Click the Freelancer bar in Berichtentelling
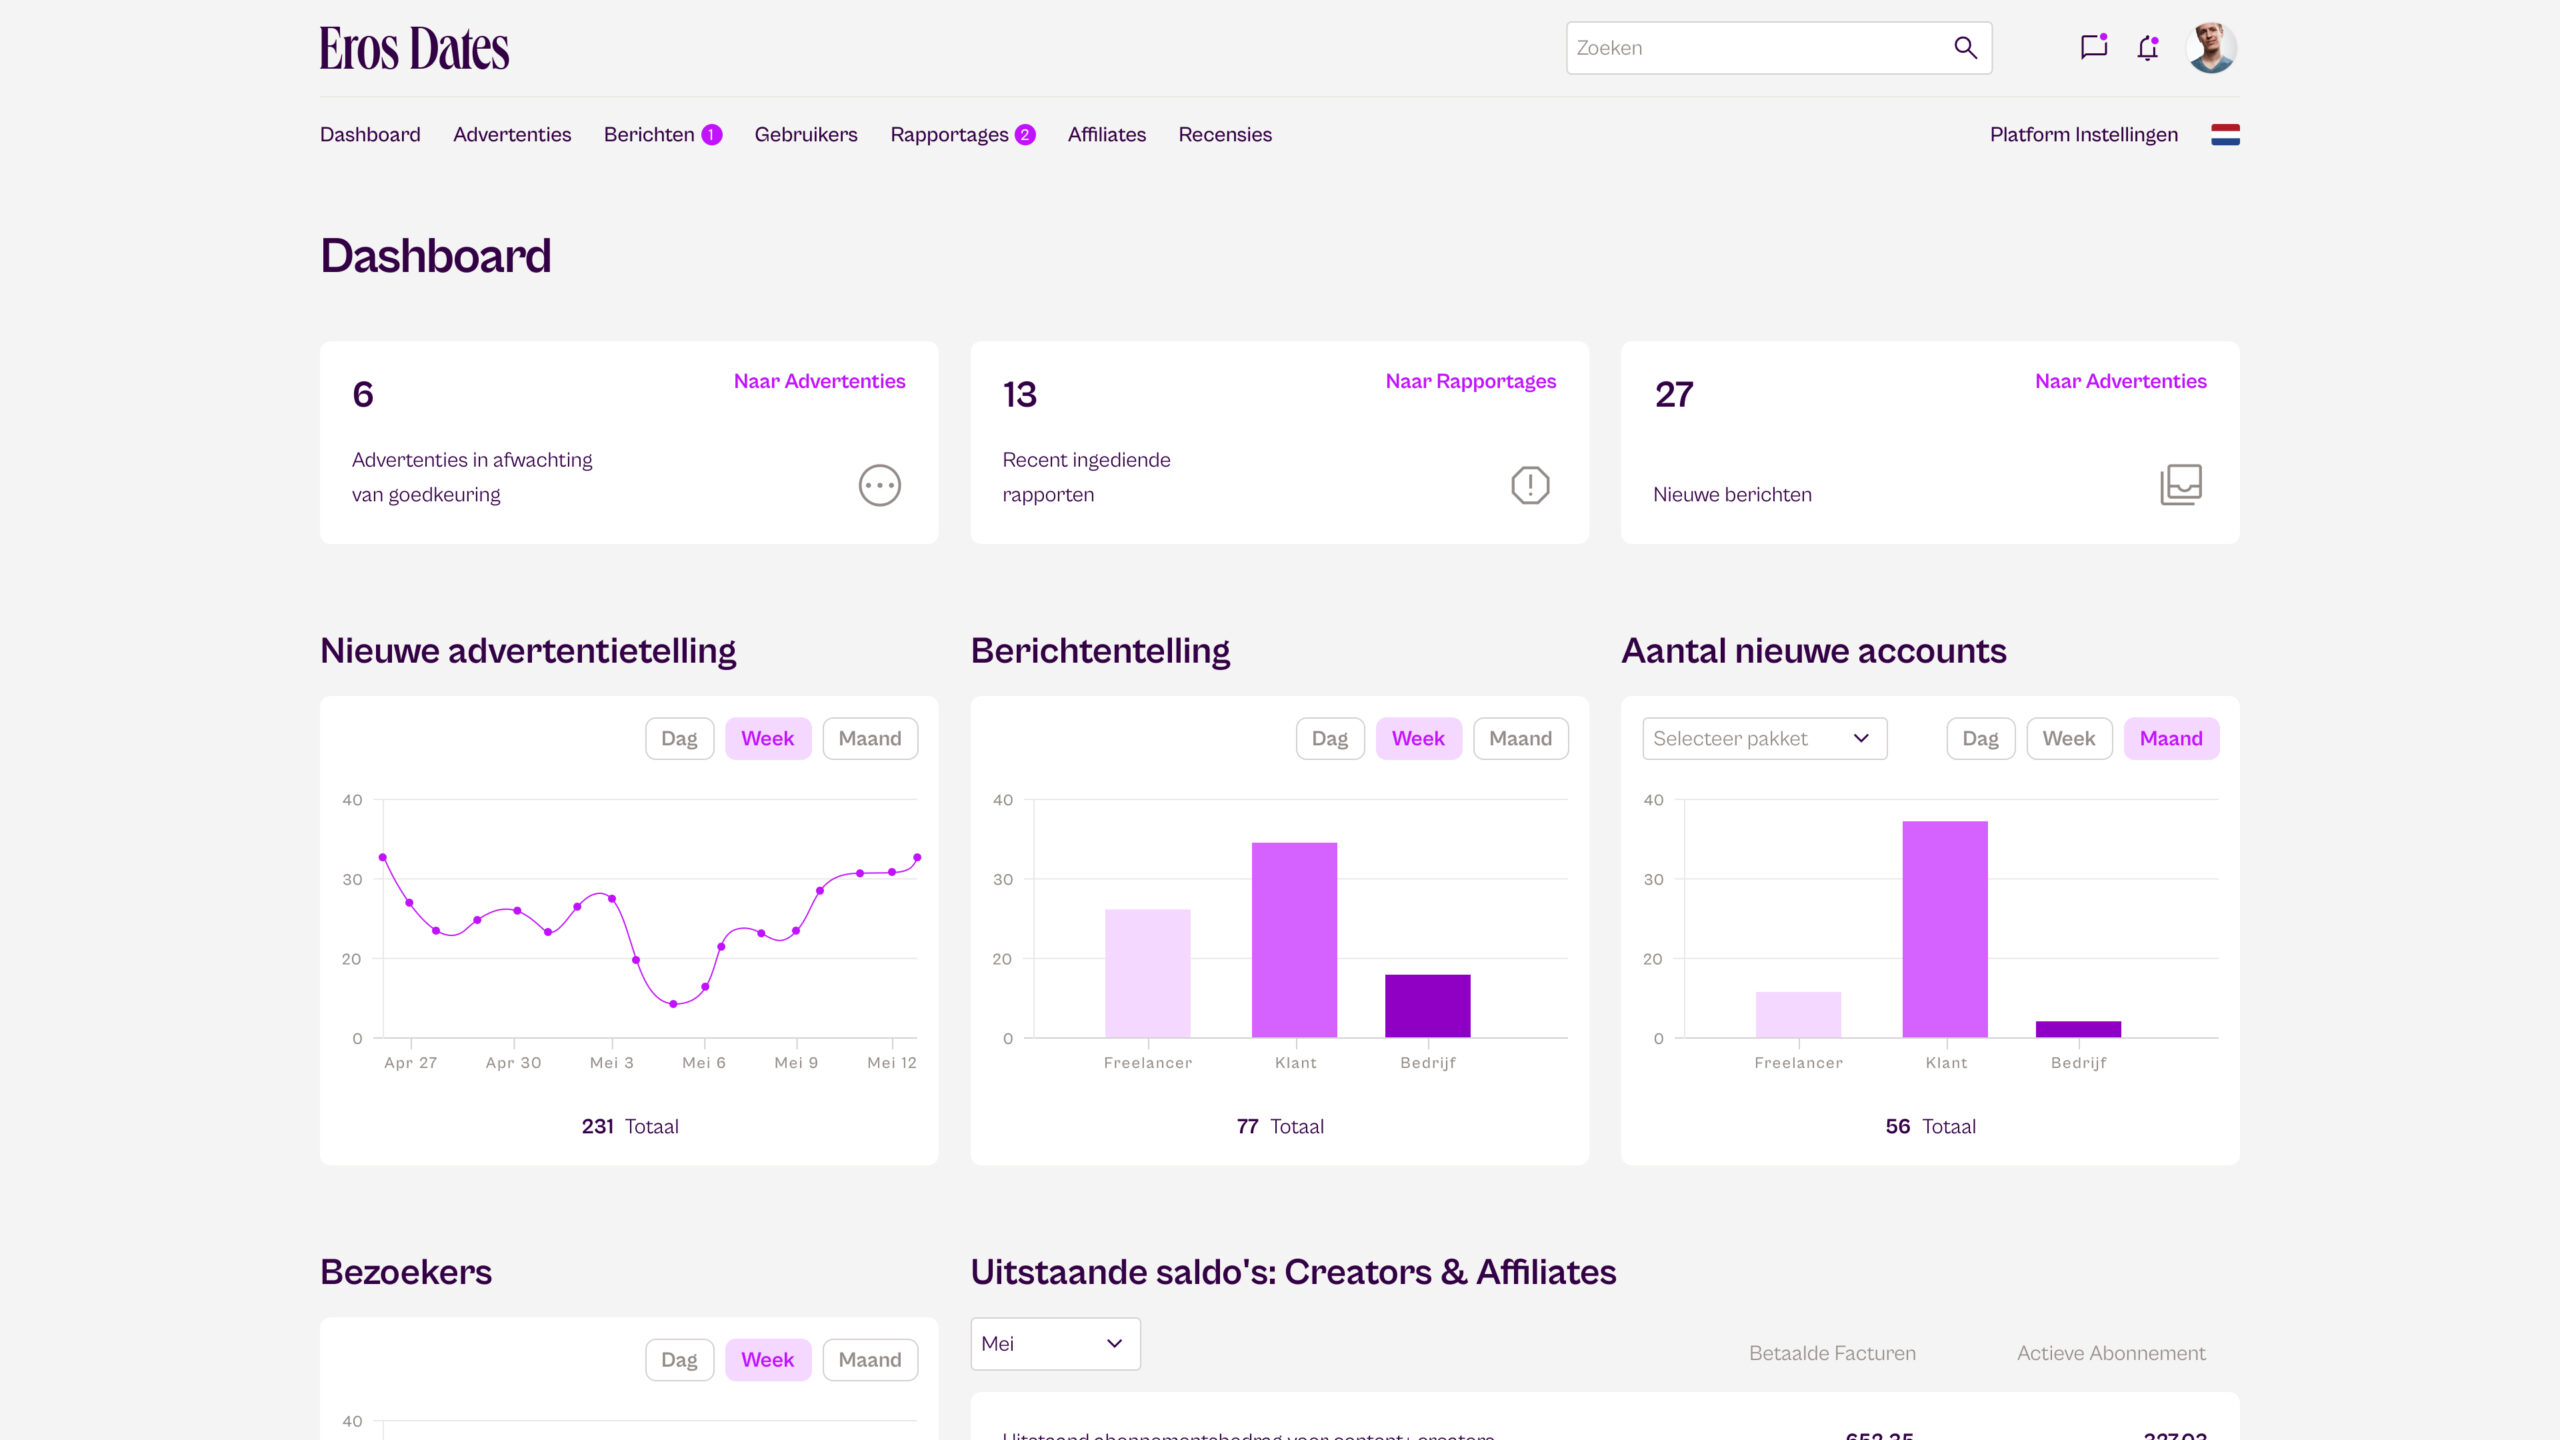Screen dimensions: 2560x1440 (x=1147, y=973)
